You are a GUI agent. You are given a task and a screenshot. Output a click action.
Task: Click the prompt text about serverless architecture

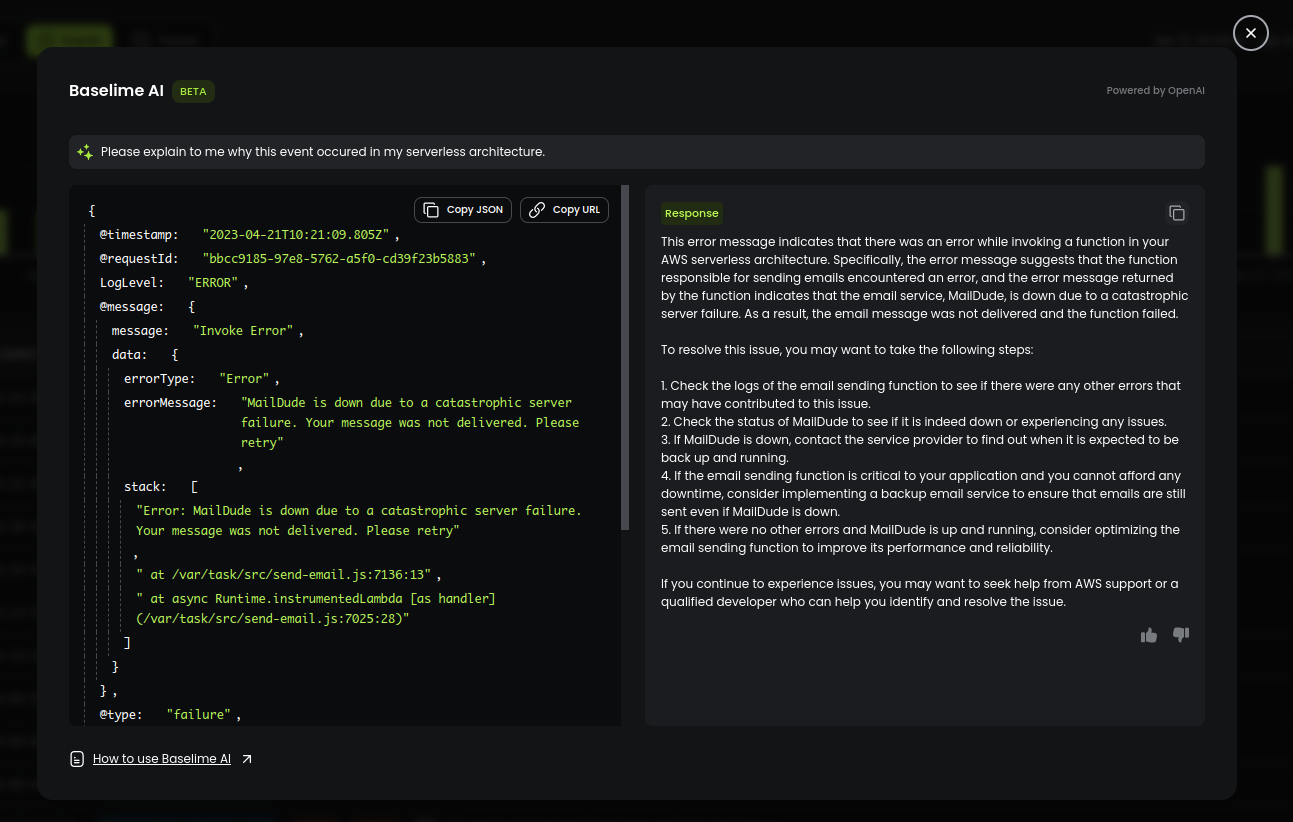click(x=323, y=152)
